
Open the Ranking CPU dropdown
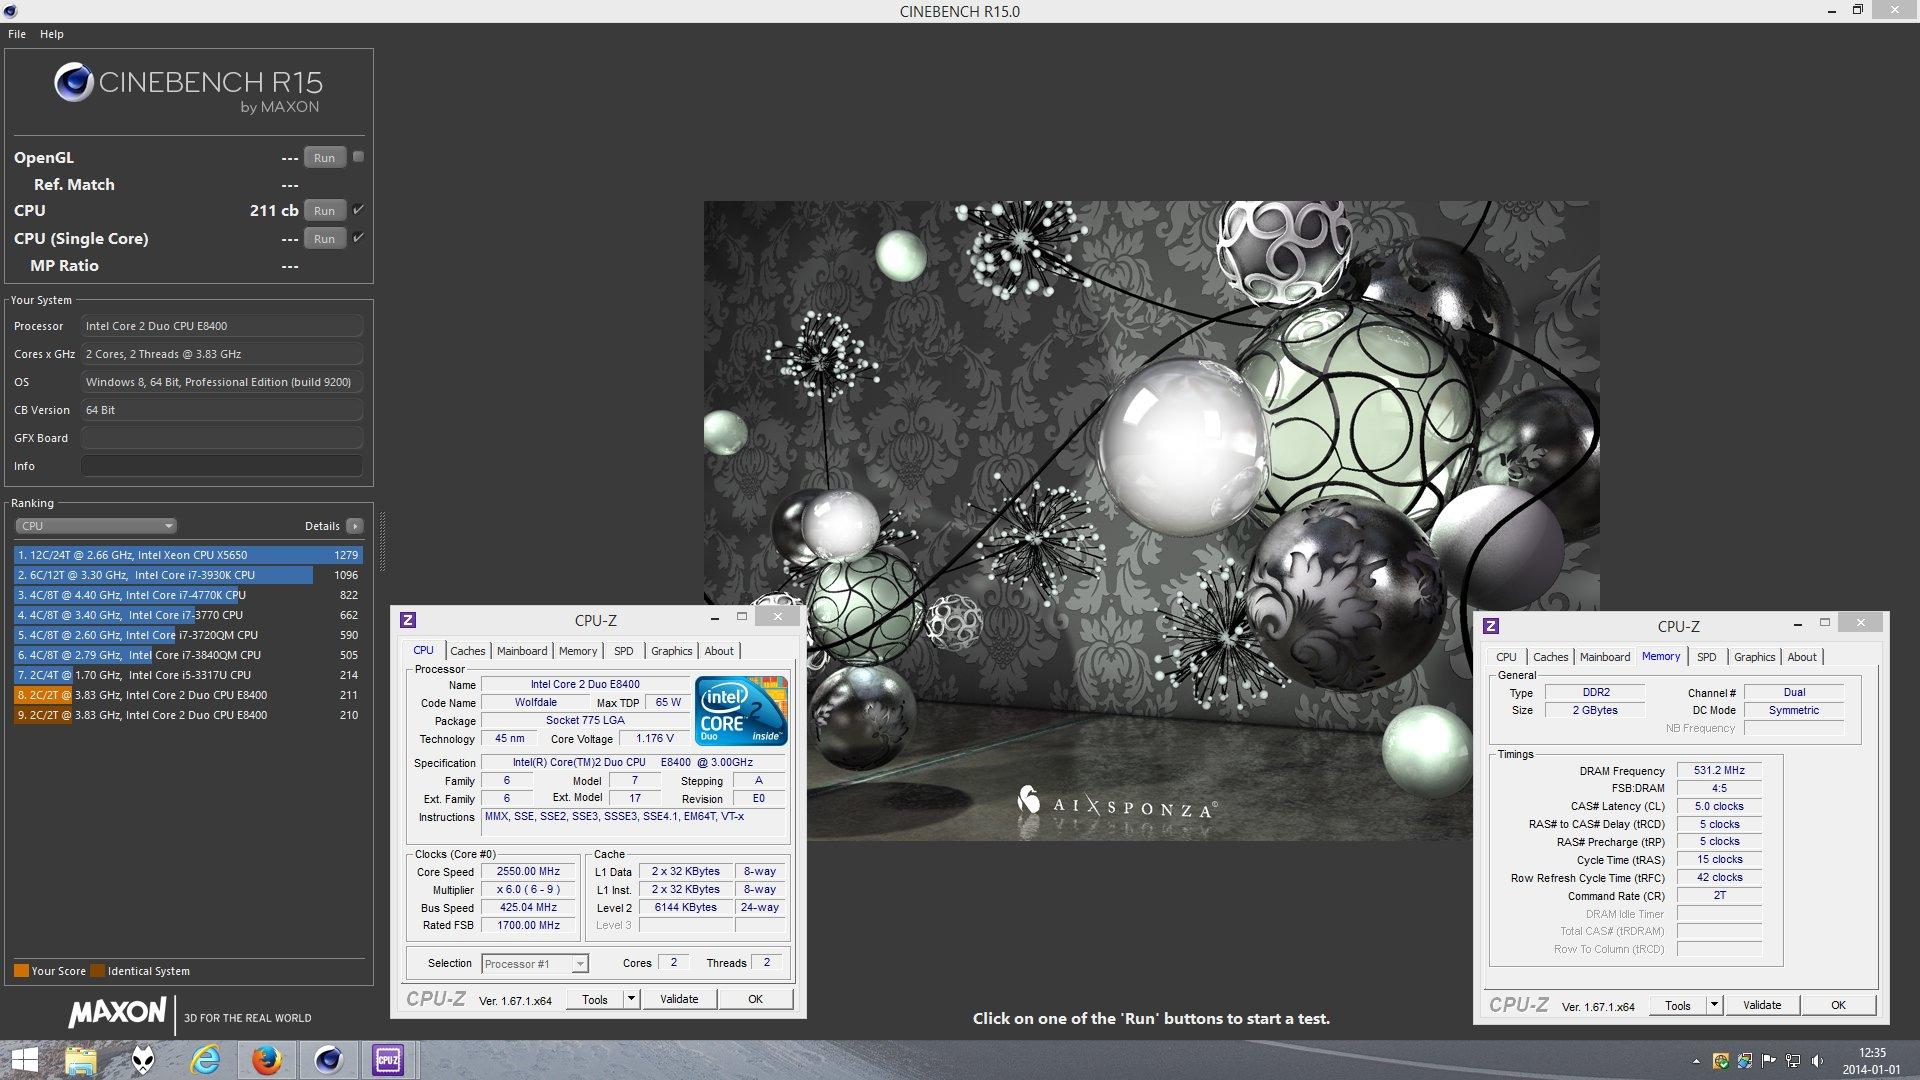(x=96, y=526)
